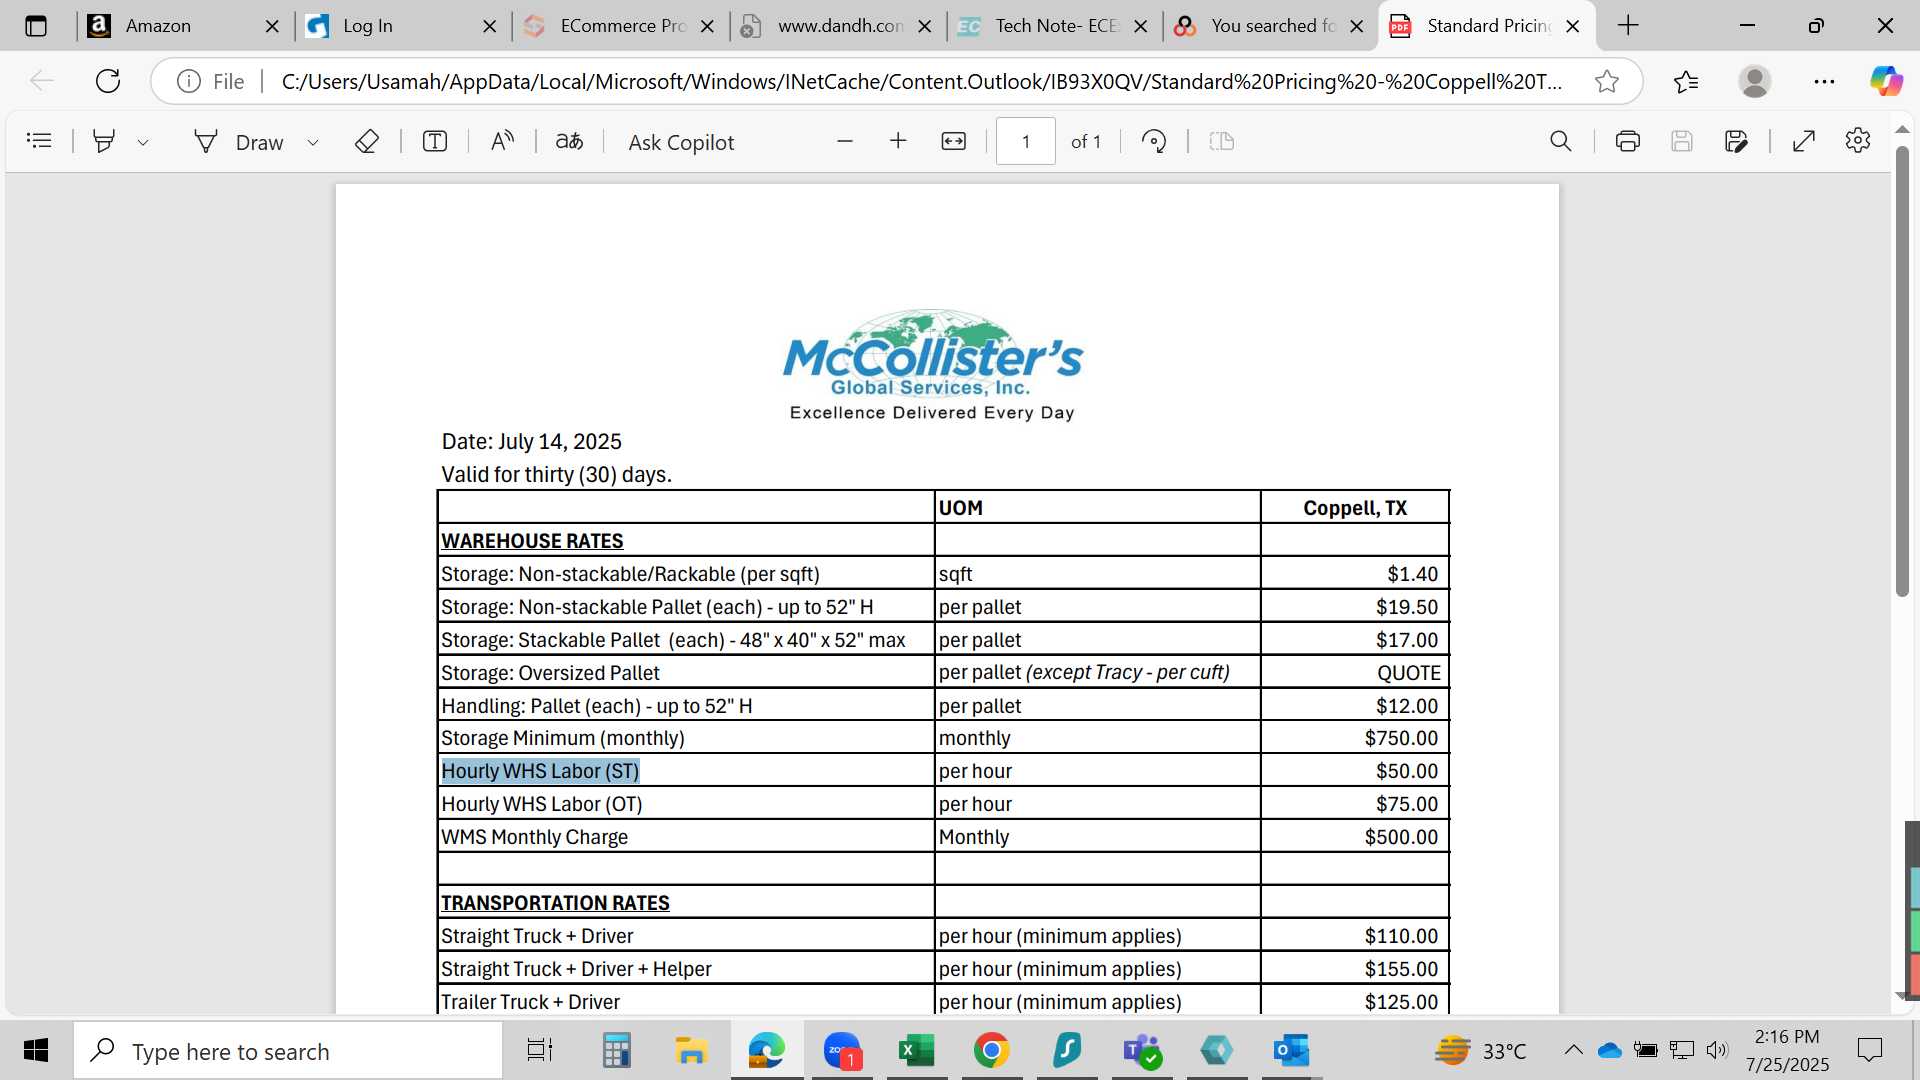The width and height of the screenshot is (1920, 1080).
Task: Open Find in PDF search
Action: (1561, 141)
